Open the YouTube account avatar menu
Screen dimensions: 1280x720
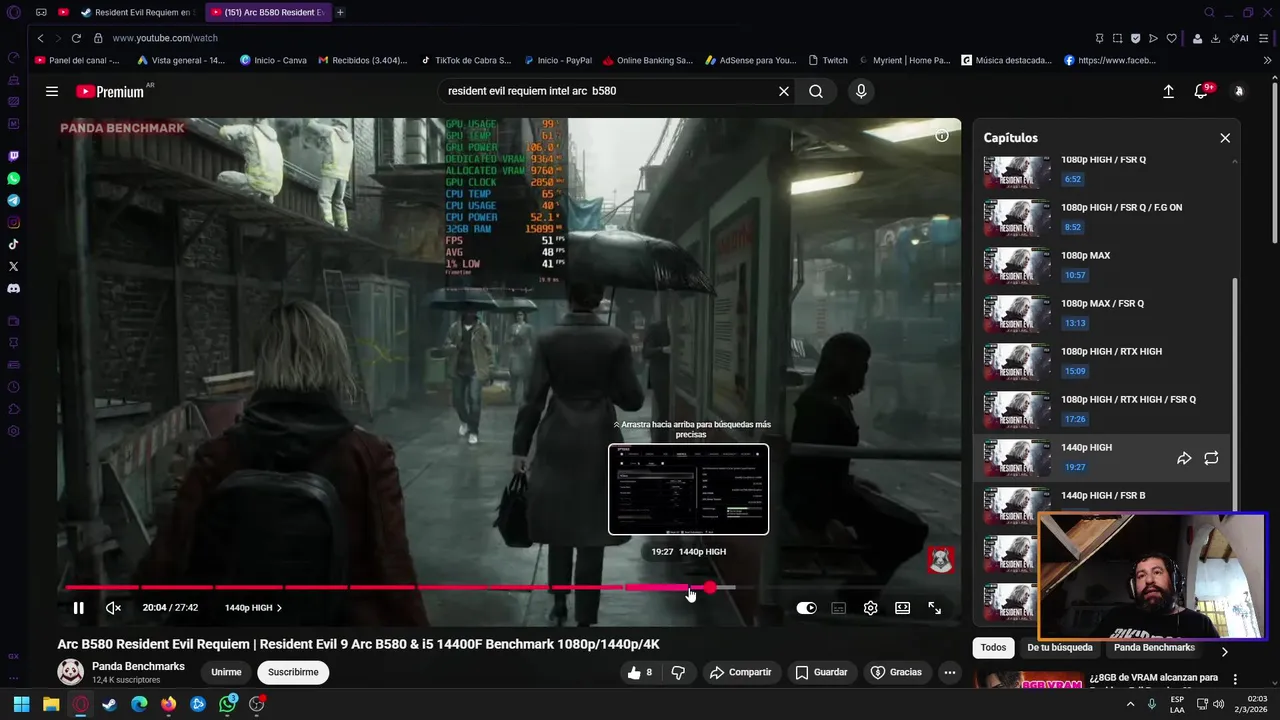coord(1239,91)
